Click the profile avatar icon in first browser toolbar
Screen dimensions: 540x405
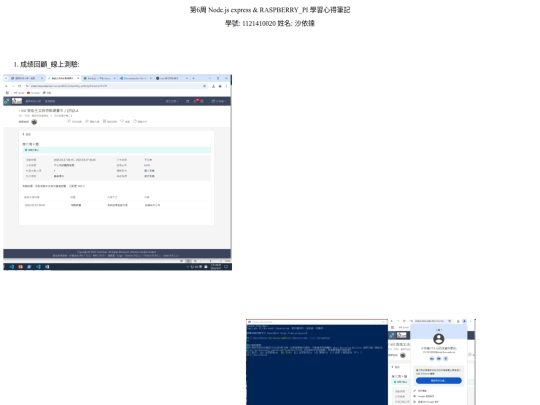click(x=220, y=86)
